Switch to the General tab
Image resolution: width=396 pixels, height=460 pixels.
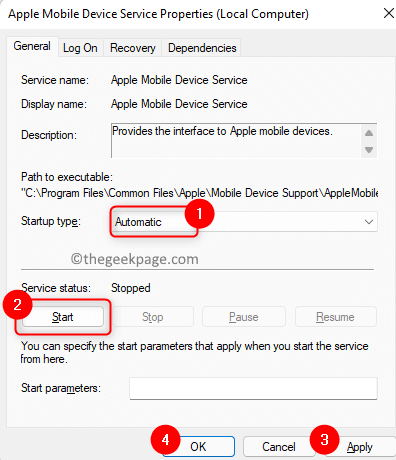32,46
